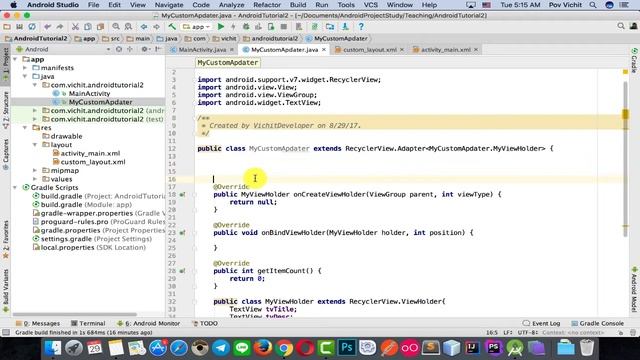This screenshot has width=640, height=360.
Task: Open the Gradle Console panel
Action: (x=598, y=323)
